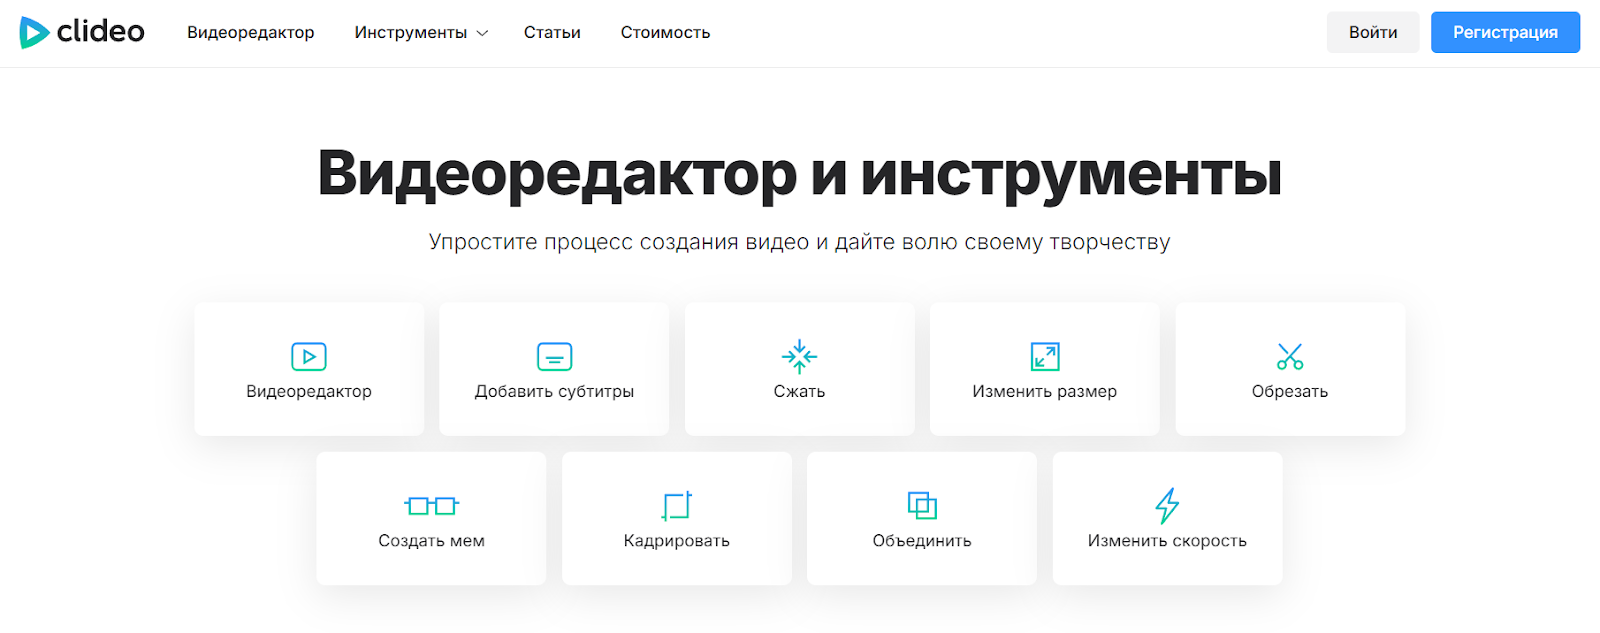Open the Создать мем label
The image size is (1600, 633).
click(x=431, y=540)
